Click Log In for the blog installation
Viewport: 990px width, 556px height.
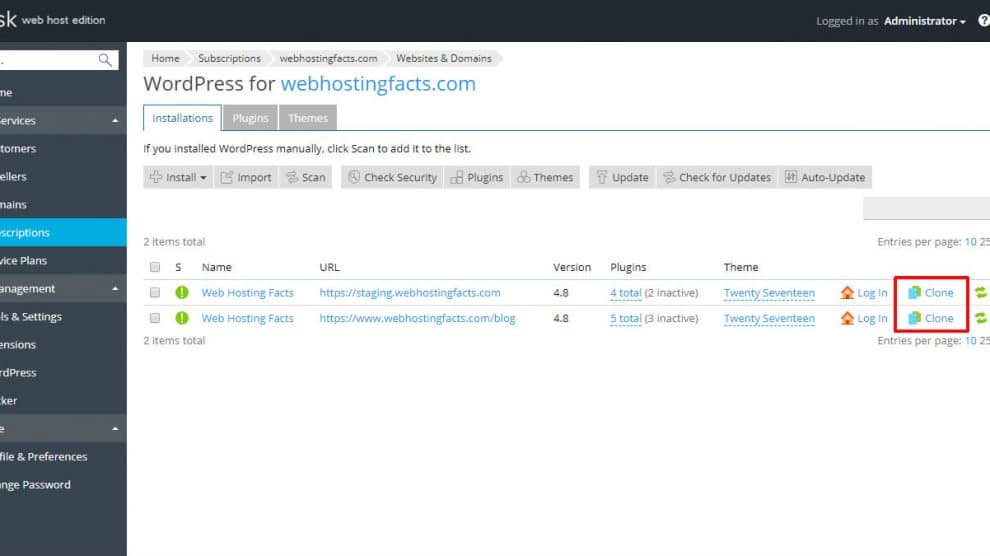(x=864, y=318)
